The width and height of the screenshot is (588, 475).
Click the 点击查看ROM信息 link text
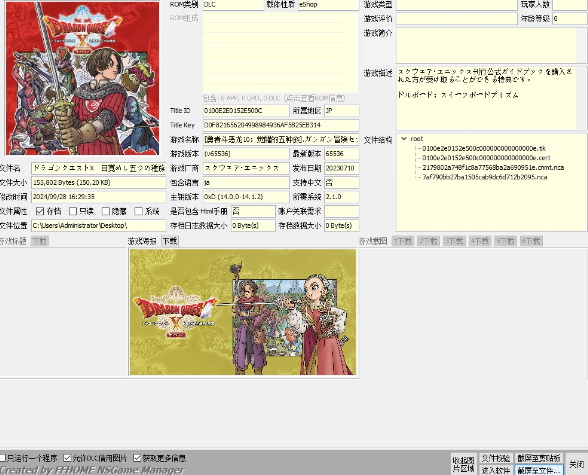(315, 98)
